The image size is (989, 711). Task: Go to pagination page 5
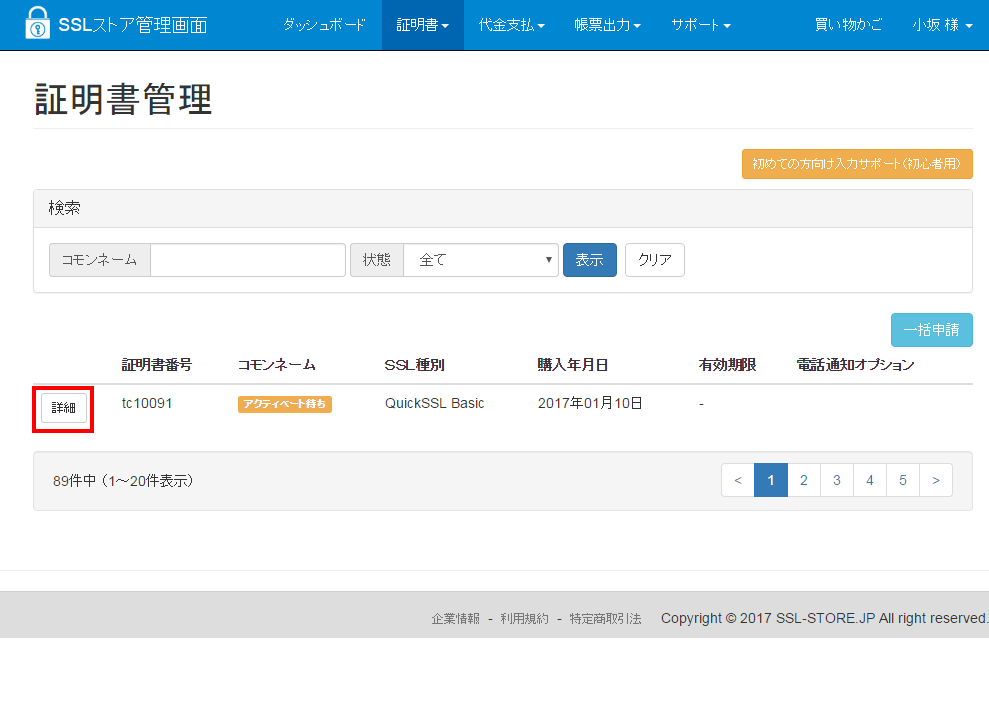[x=903, y=480]
